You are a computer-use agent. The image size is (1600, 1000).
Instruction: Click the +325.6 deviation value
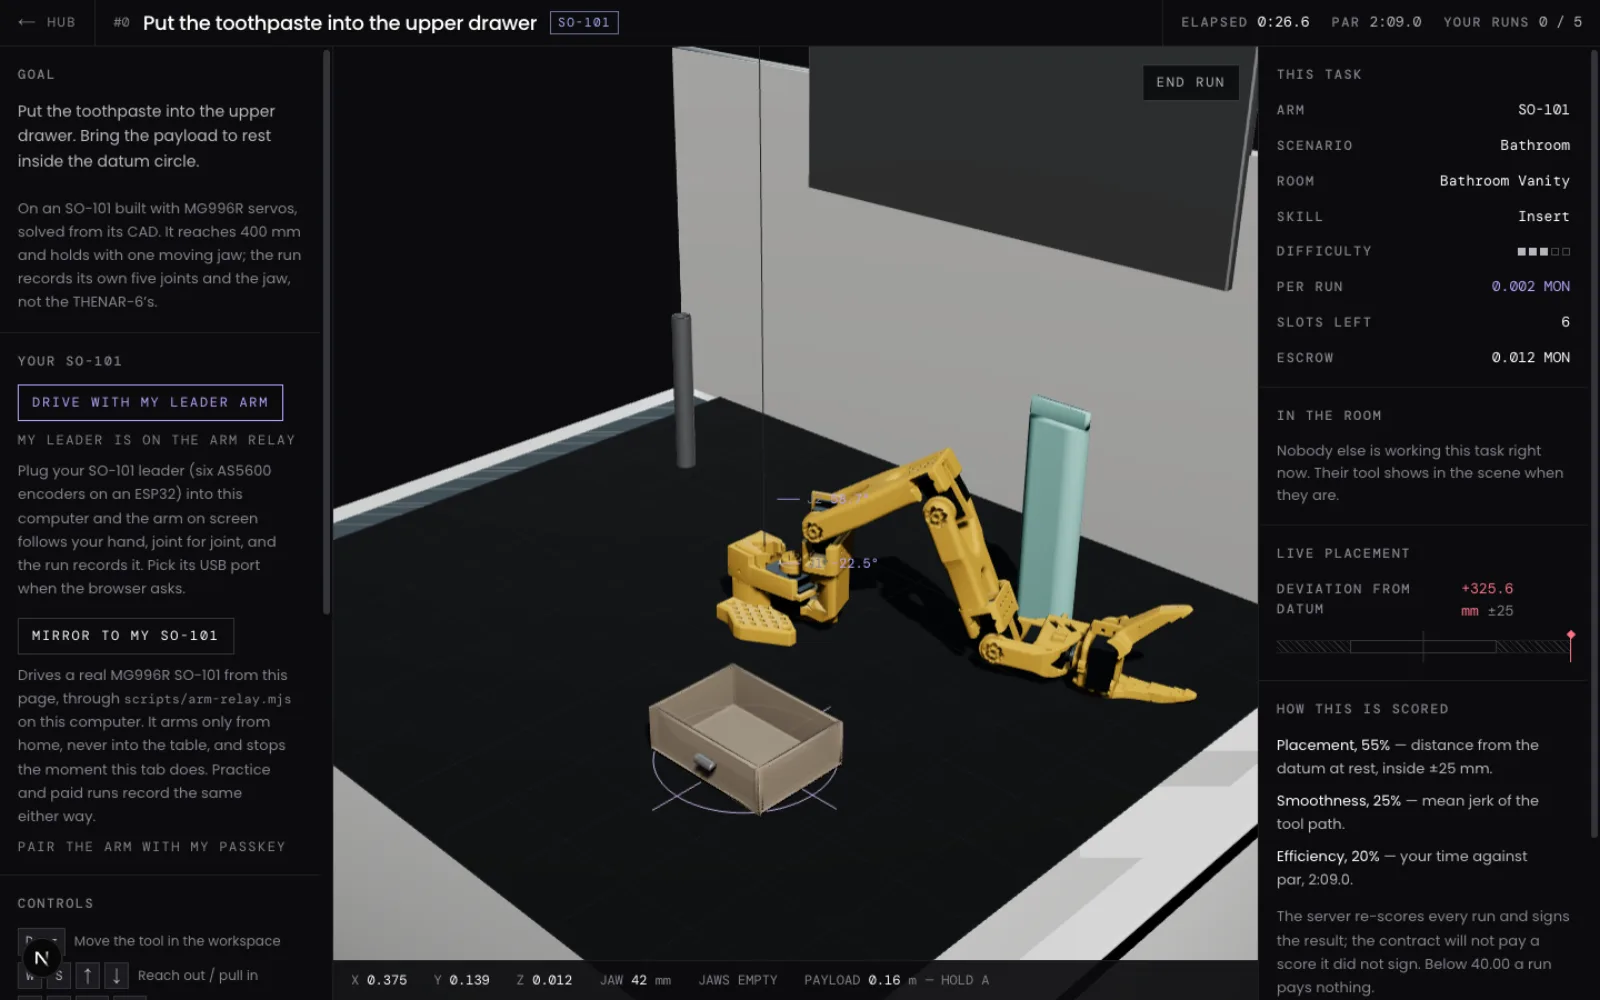coord(1487,588)
